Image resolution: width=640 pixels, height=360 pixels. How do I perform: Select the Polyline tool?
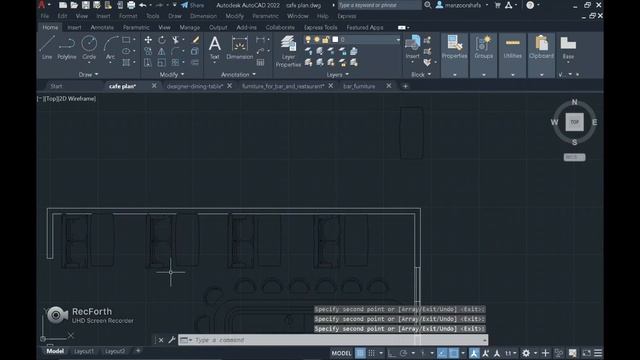coord(67,48)
